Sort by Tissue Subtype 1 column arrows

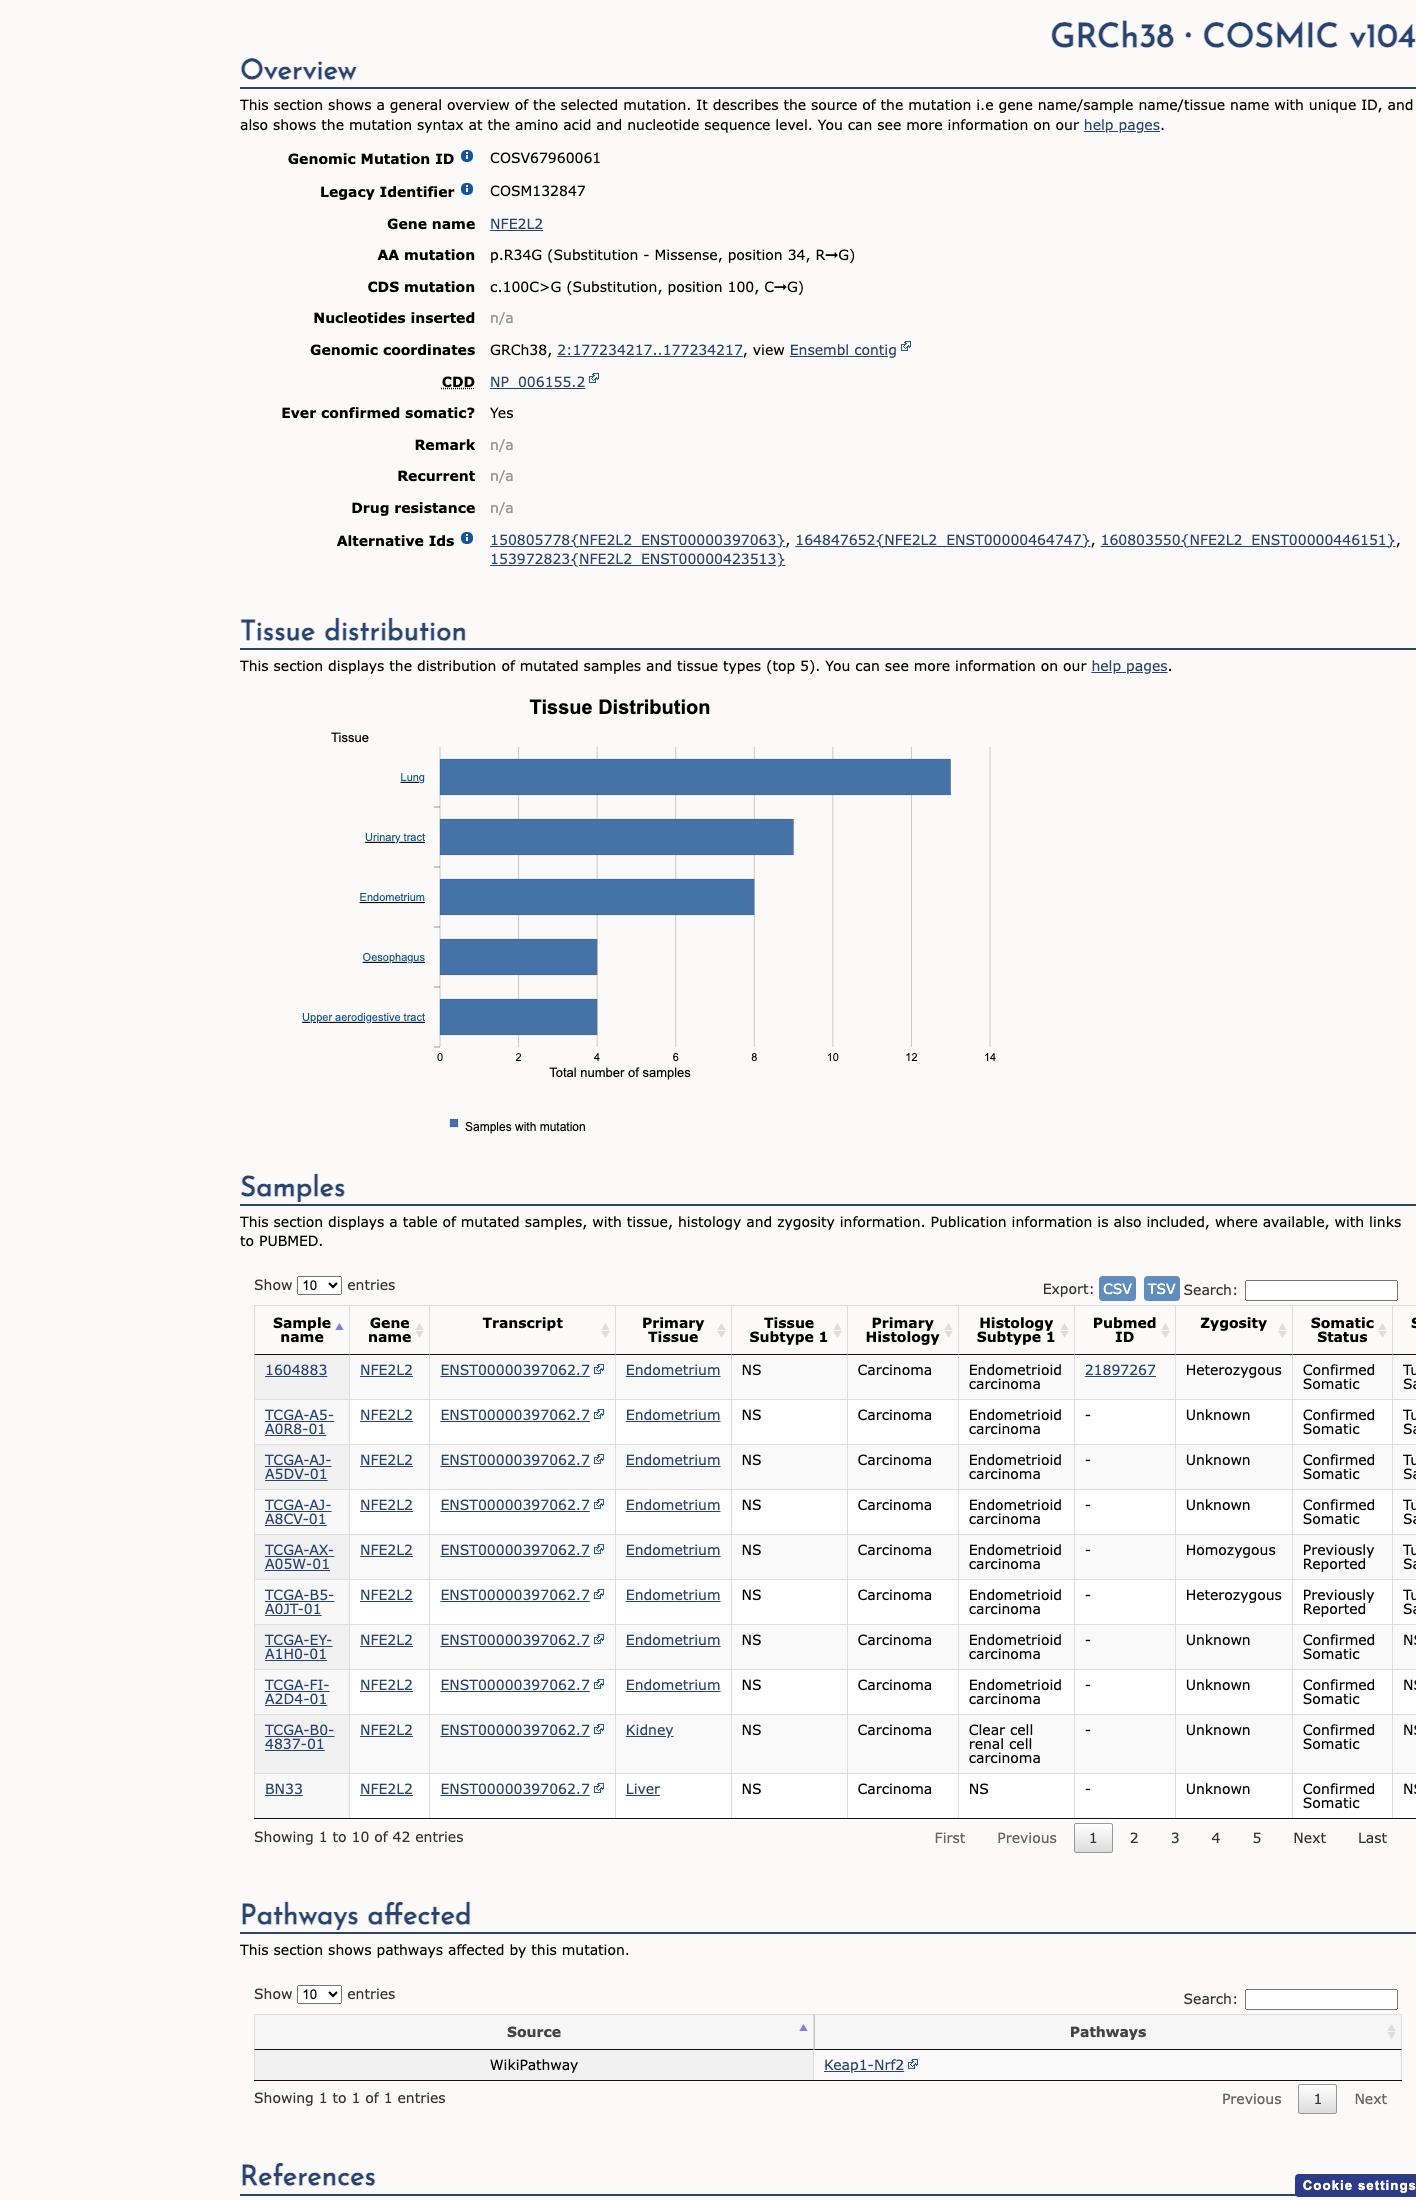click(x=837, y=1330)
